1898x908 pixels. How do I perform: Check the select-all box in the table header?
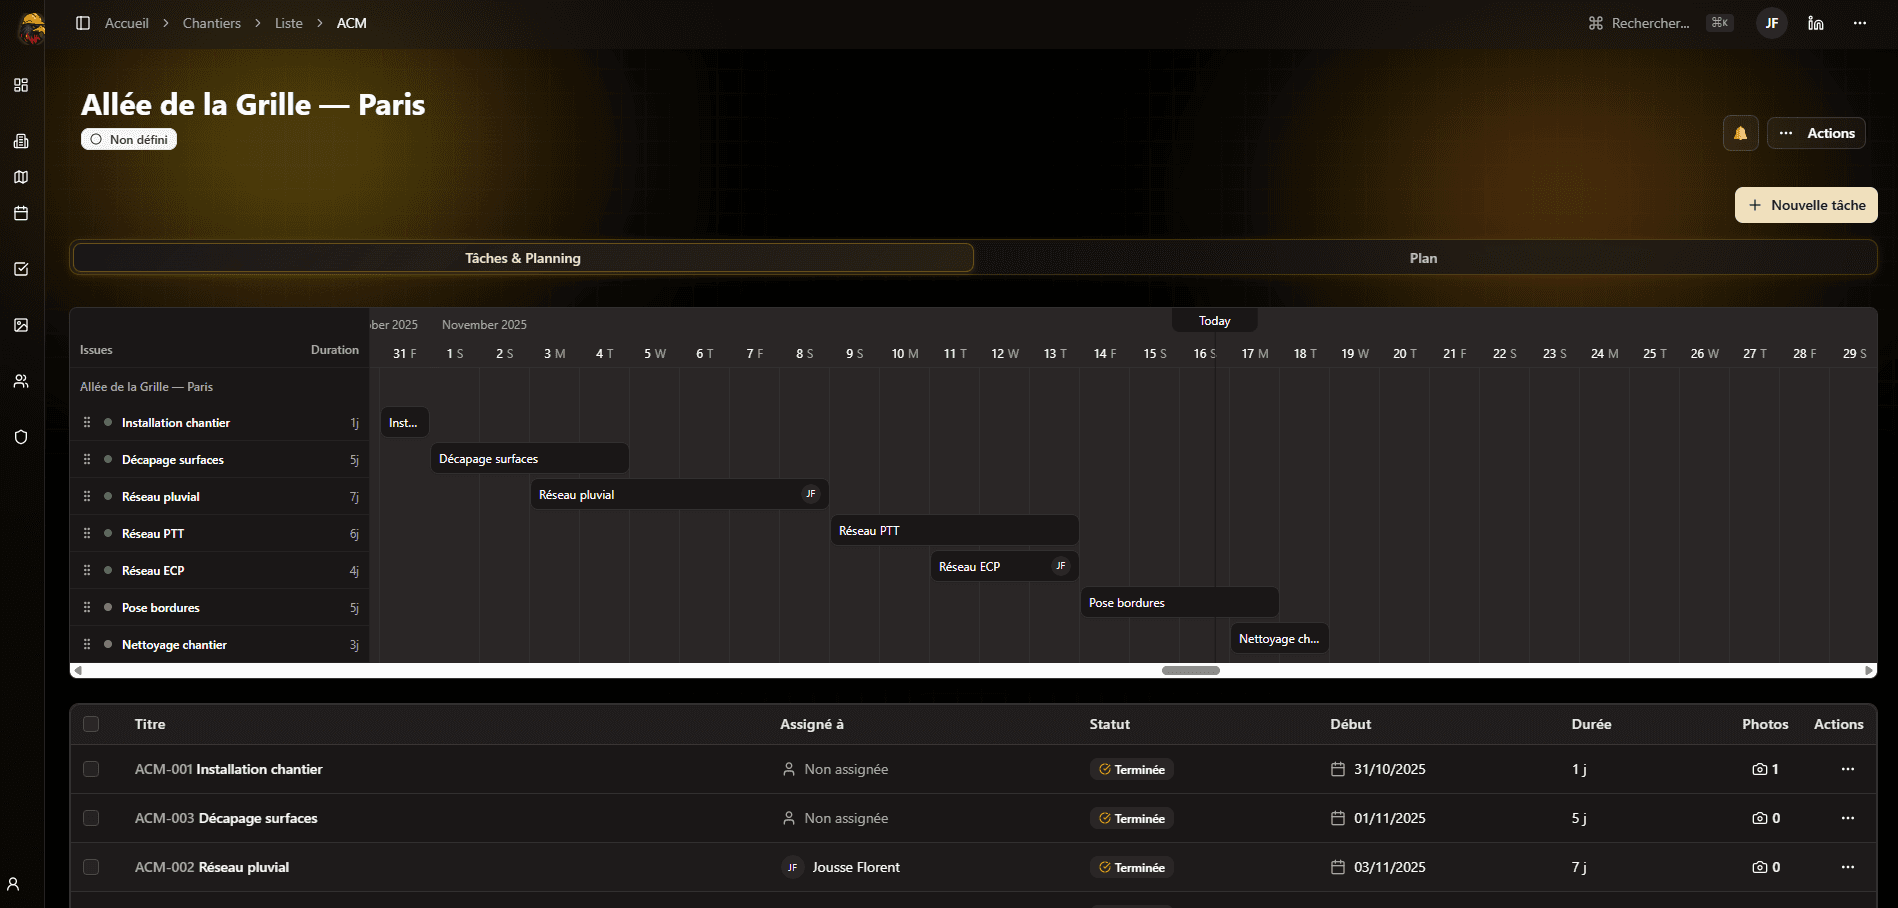(91, 724)
